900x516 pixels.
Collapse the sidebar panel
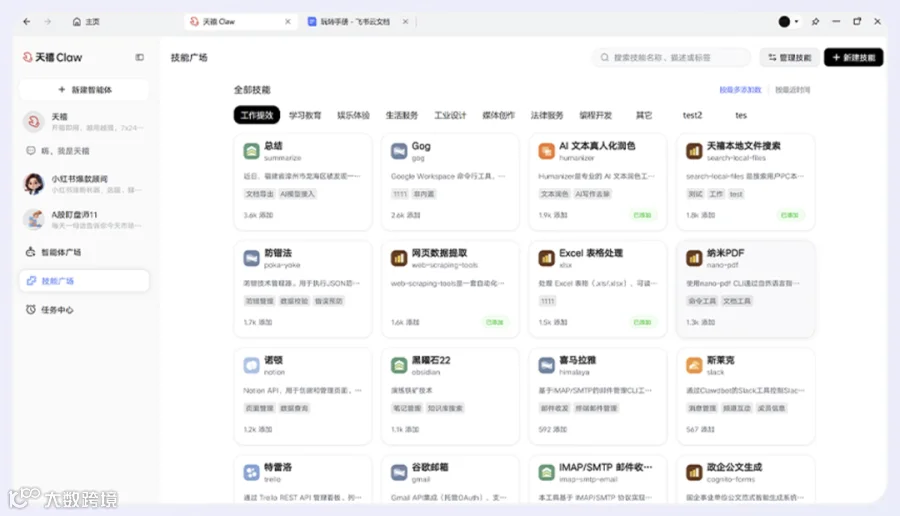tap(139, 57)
